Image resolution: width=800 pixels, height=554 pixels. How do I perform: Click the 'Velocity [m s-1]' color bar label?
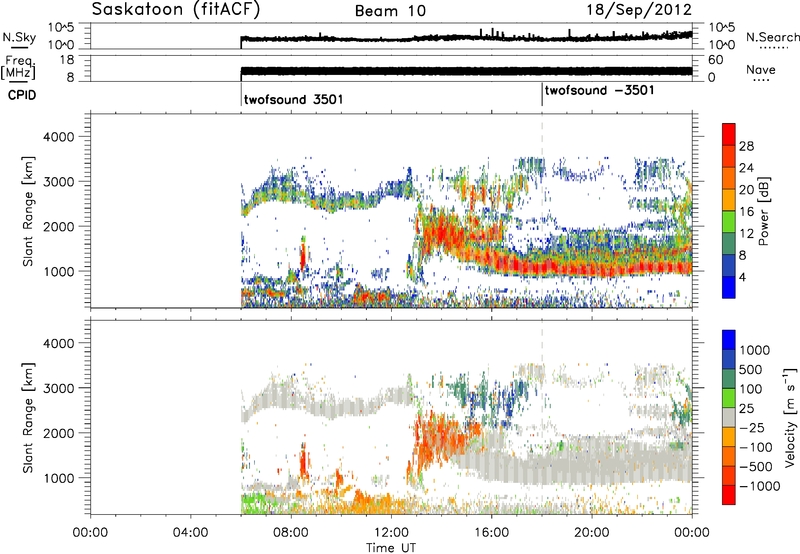[x=790, y=417]
